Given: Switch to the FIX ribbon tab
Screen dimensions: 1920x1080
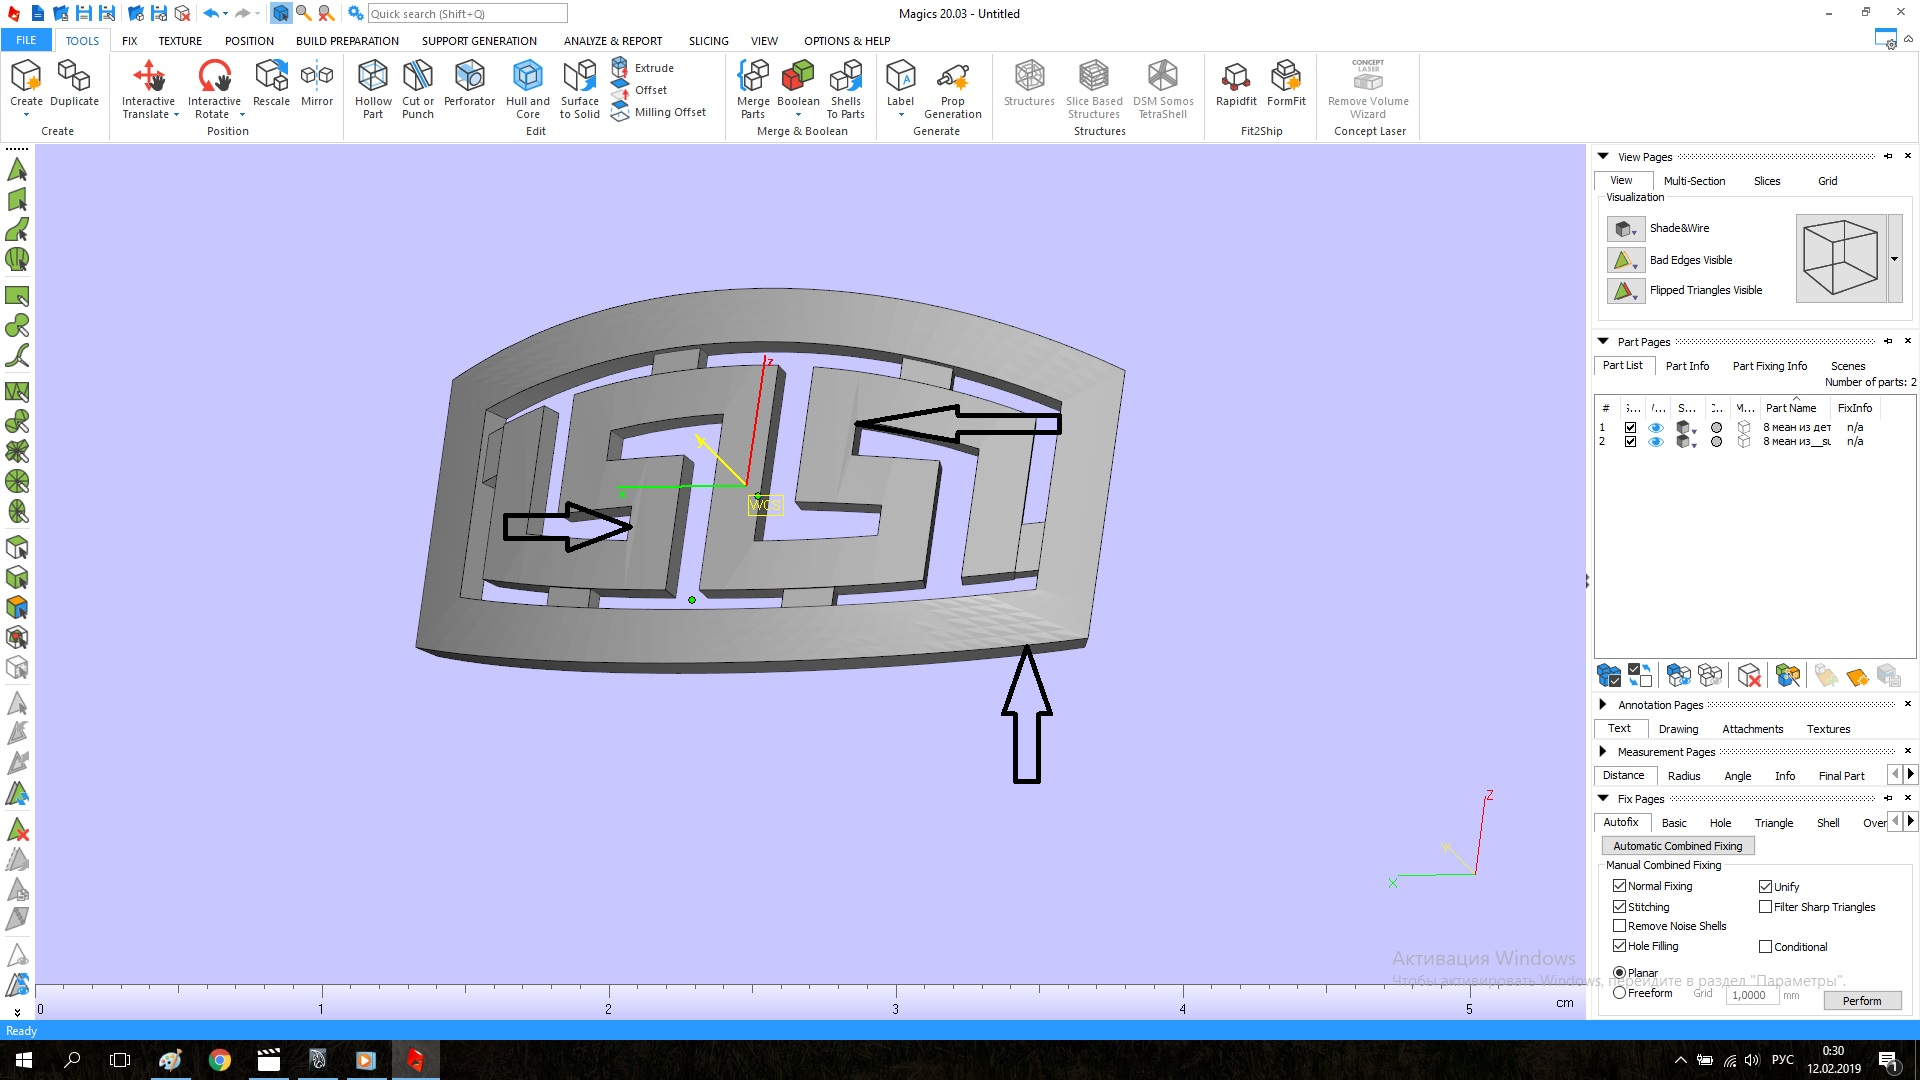Looking at the screenshot, I should click(x=129, y=41).
